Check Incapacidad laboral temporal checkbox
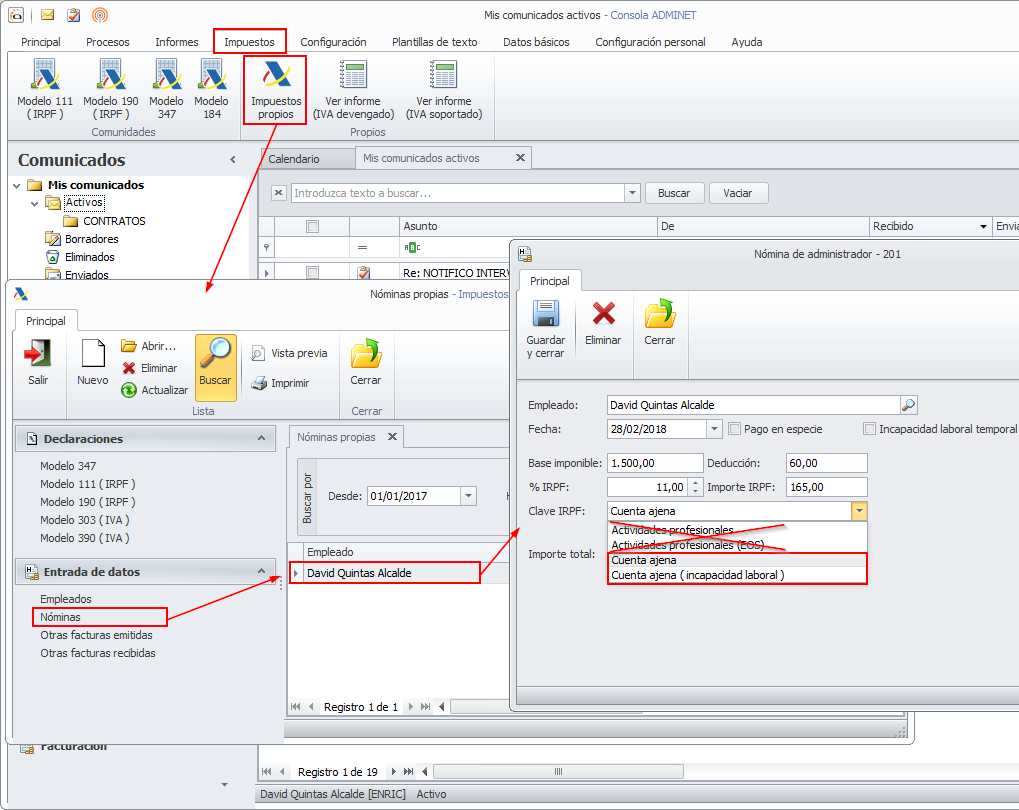The image size is (1019, 810). point(869,429)
